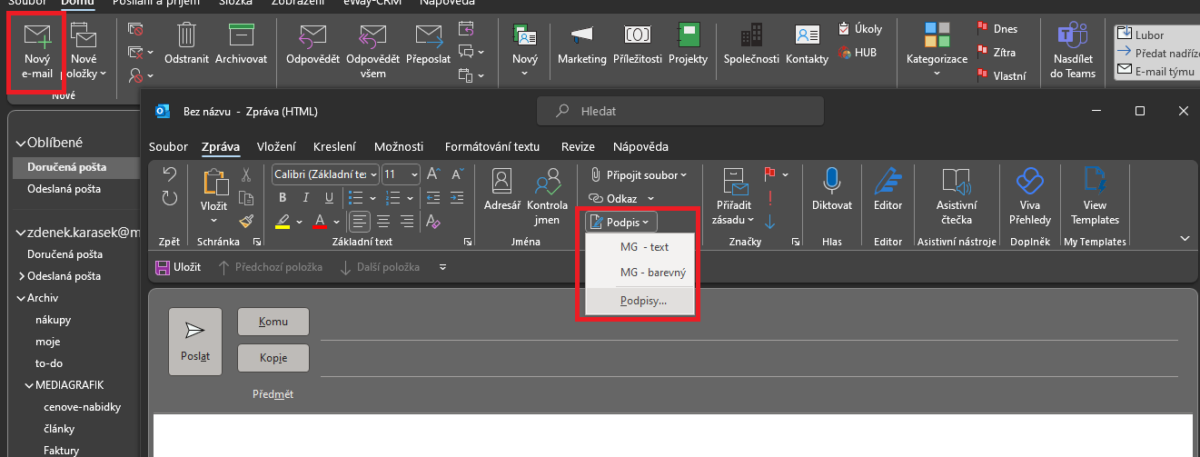Toggle italic text formatting
The image size is (1200, 457).
pyautogui.click(x=303, y=197)
